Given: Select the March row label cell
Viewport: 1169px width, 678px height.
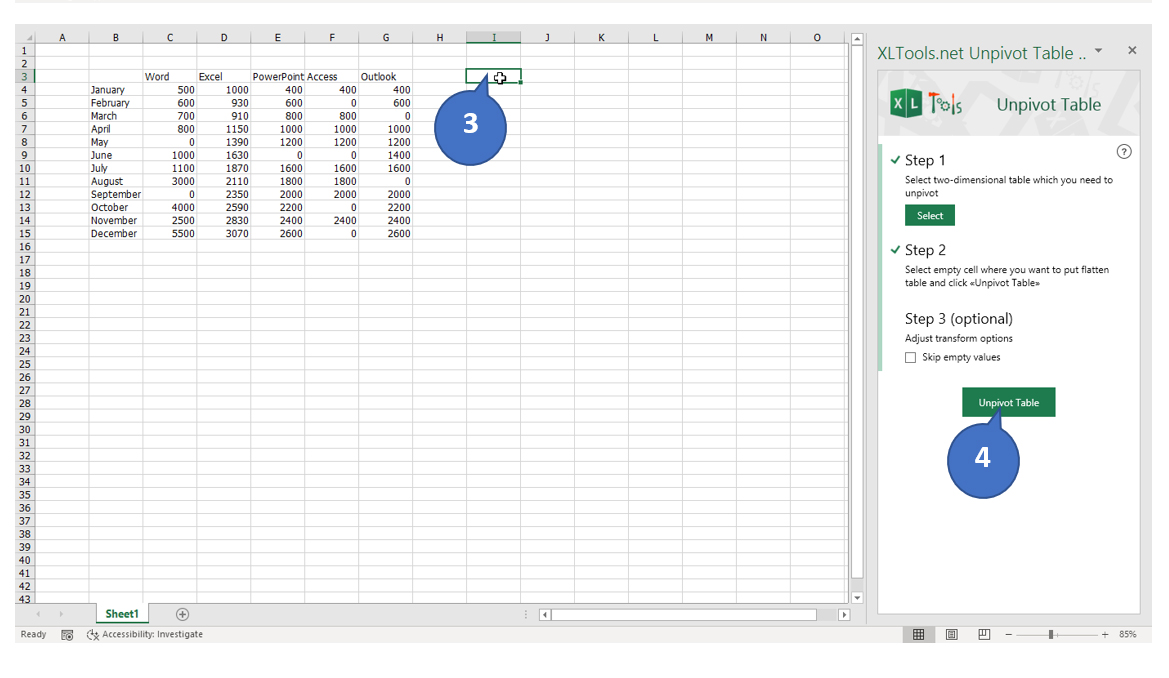Looking at the screenshot, I should [116, 116].
